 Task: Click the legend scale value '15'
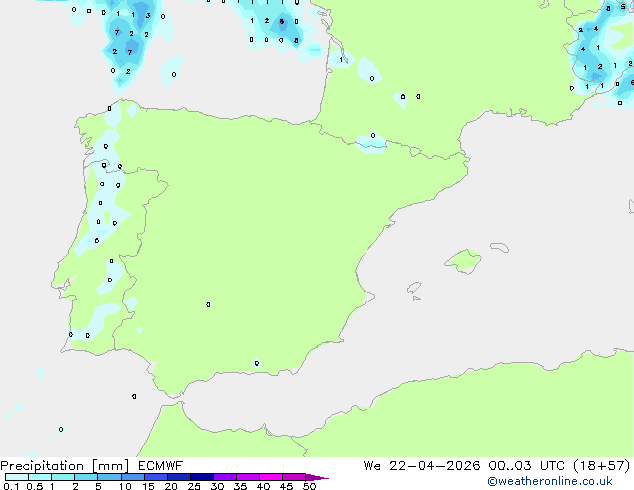[148, 486]
